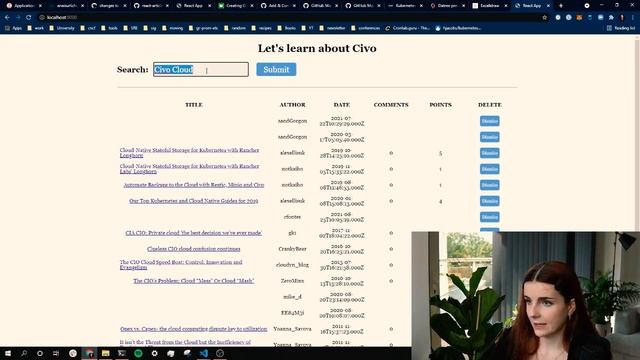Image resolution: width=640 pixels, height=360 pixels.
Task: Open the moving bookmarks folder
Action: 173,28
